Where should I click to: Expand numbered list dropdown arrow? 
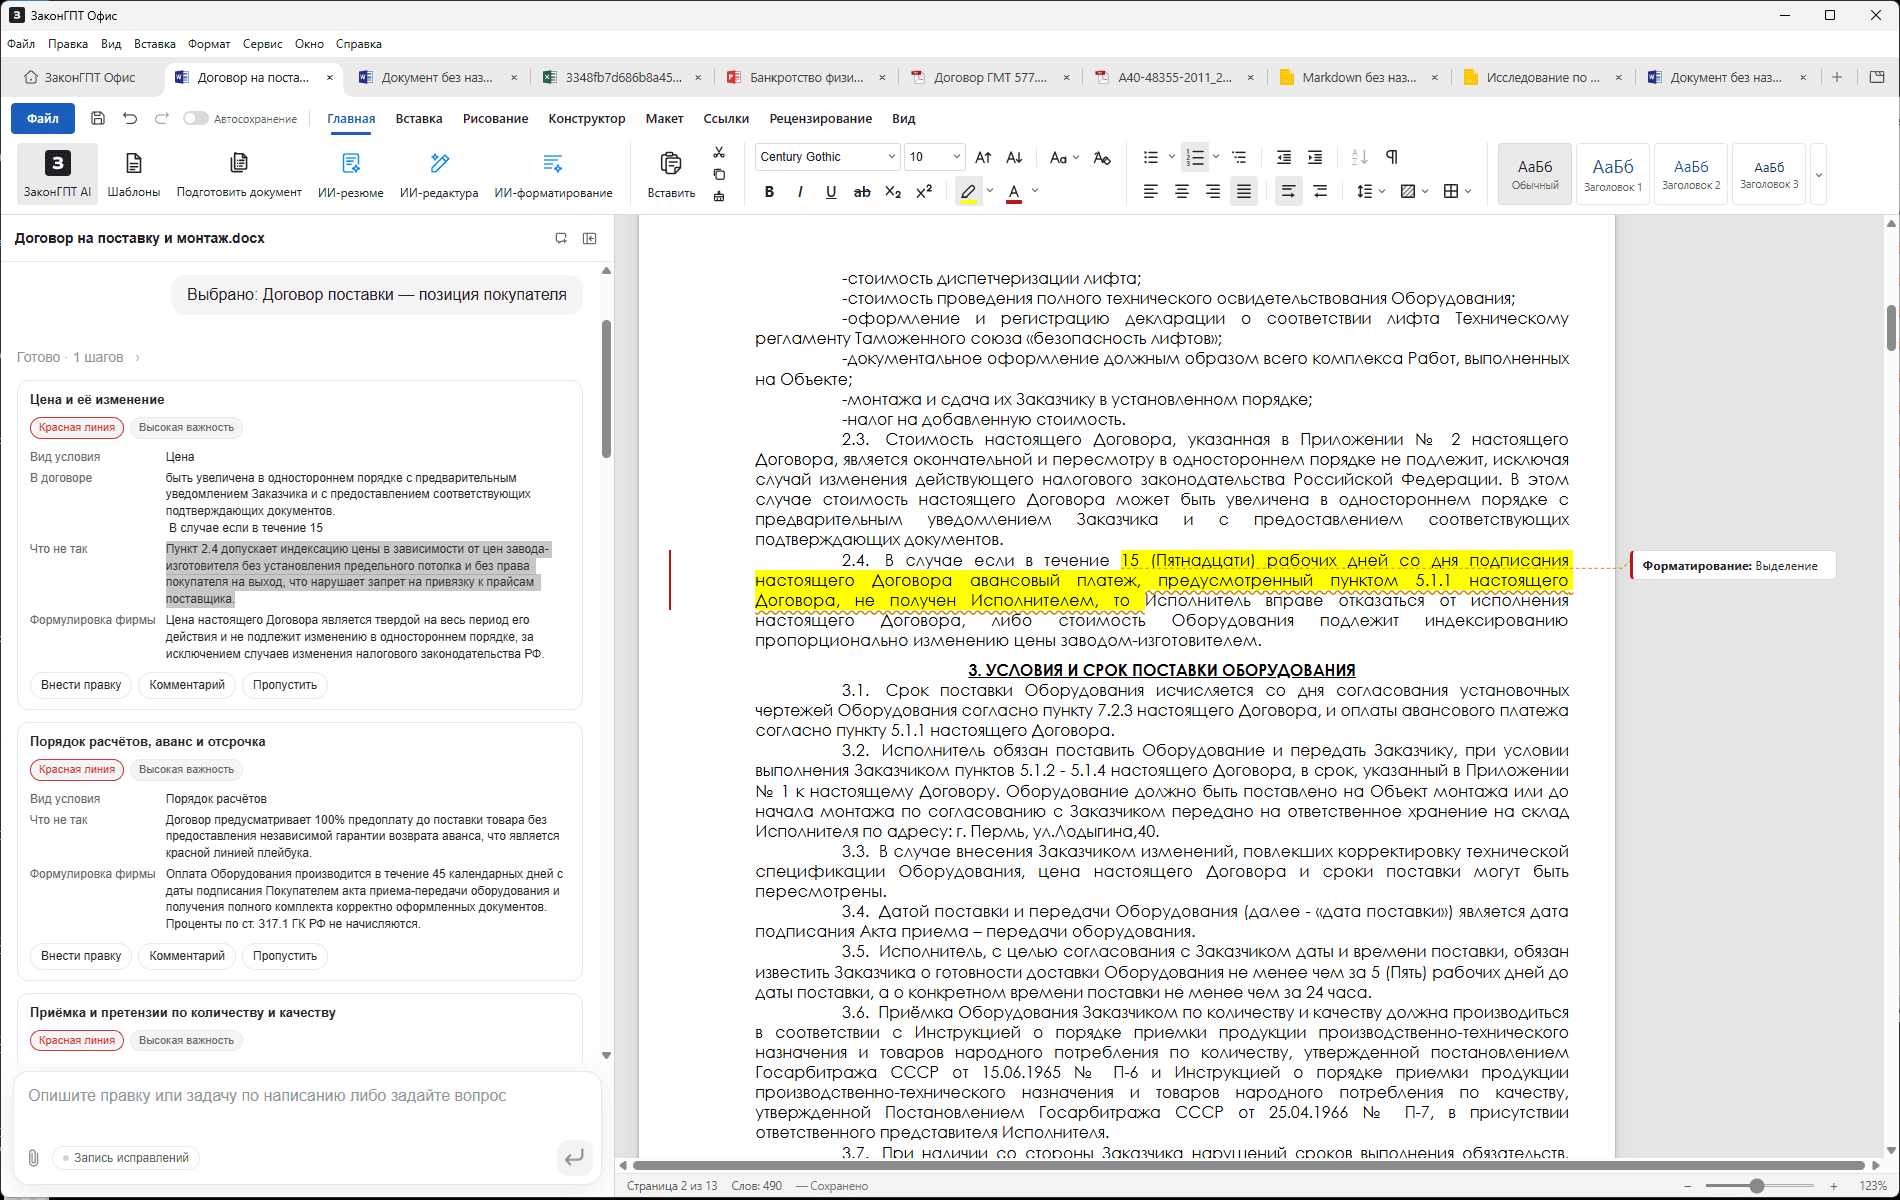click(x=1216, y=157)
